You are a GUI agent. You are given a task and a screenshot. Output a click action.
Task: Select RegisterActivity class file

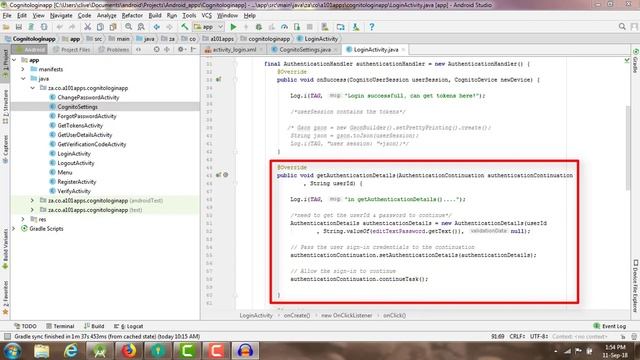tap(77, 182)
